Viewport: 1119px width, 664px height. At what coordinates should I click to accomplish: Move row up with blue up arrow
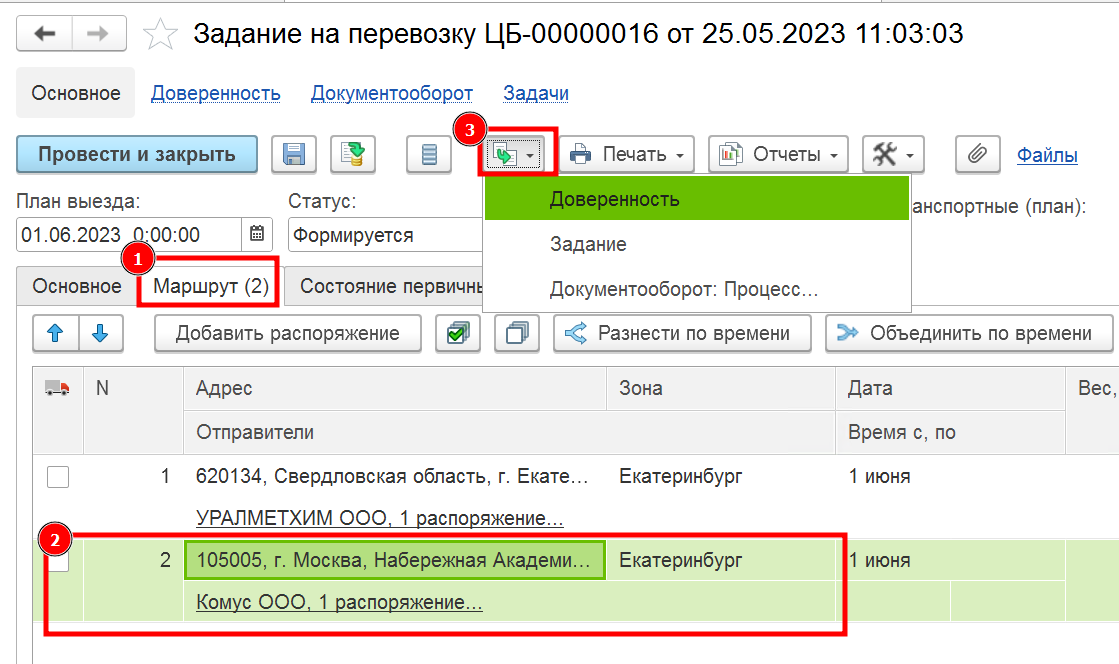(x=55, y=333)
